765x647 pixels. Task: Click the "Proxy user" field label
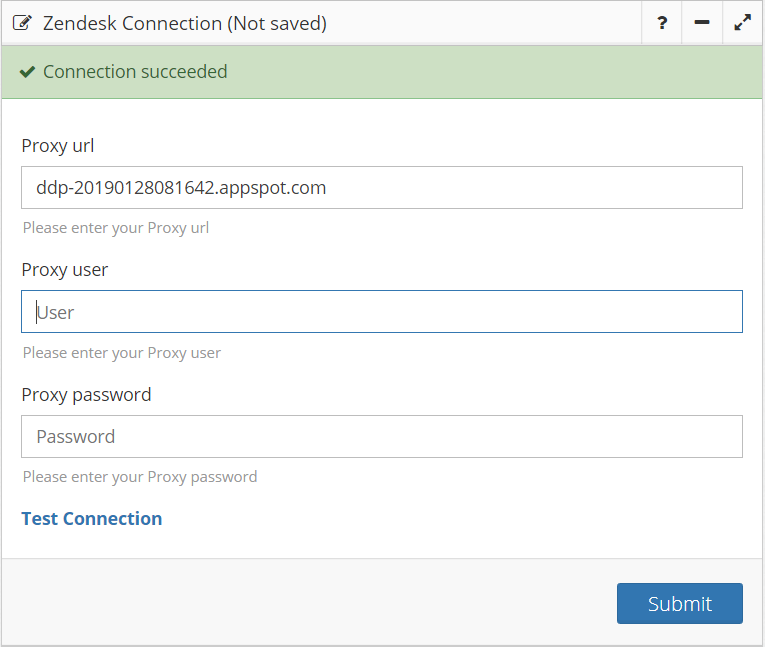click(65, 270)
